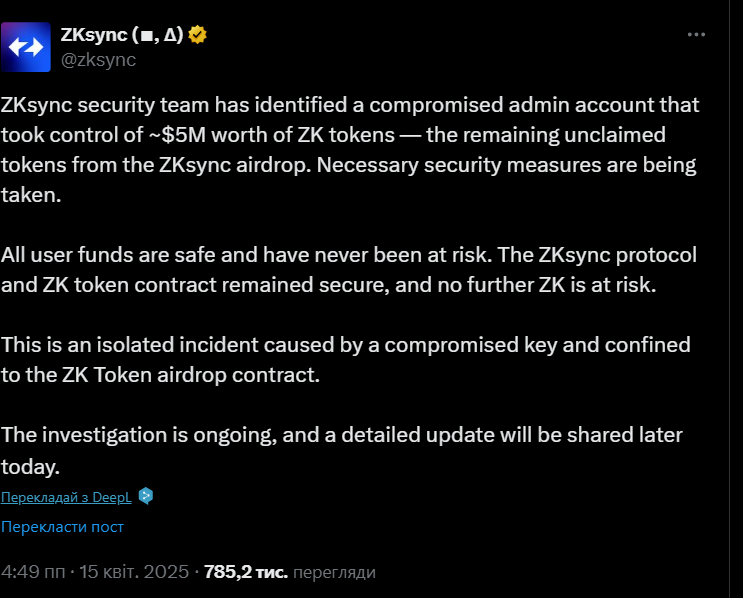Click the Перекладай з DeepL link

(x=66, y=497)
